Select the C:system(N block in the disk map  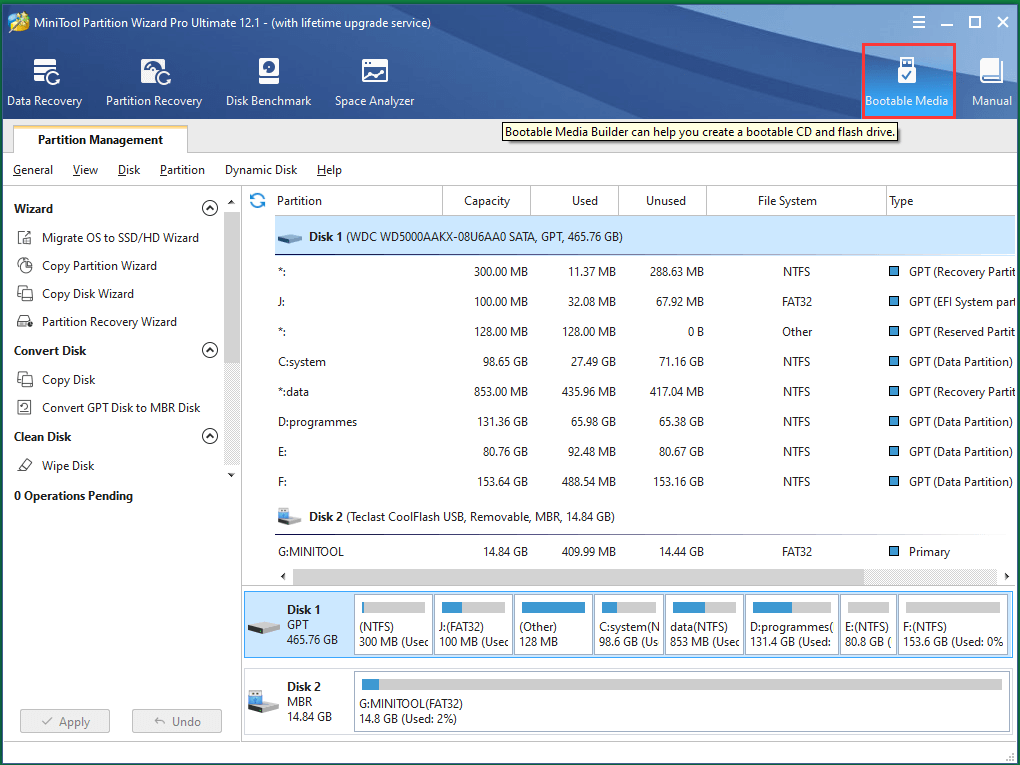coord(629,625)
